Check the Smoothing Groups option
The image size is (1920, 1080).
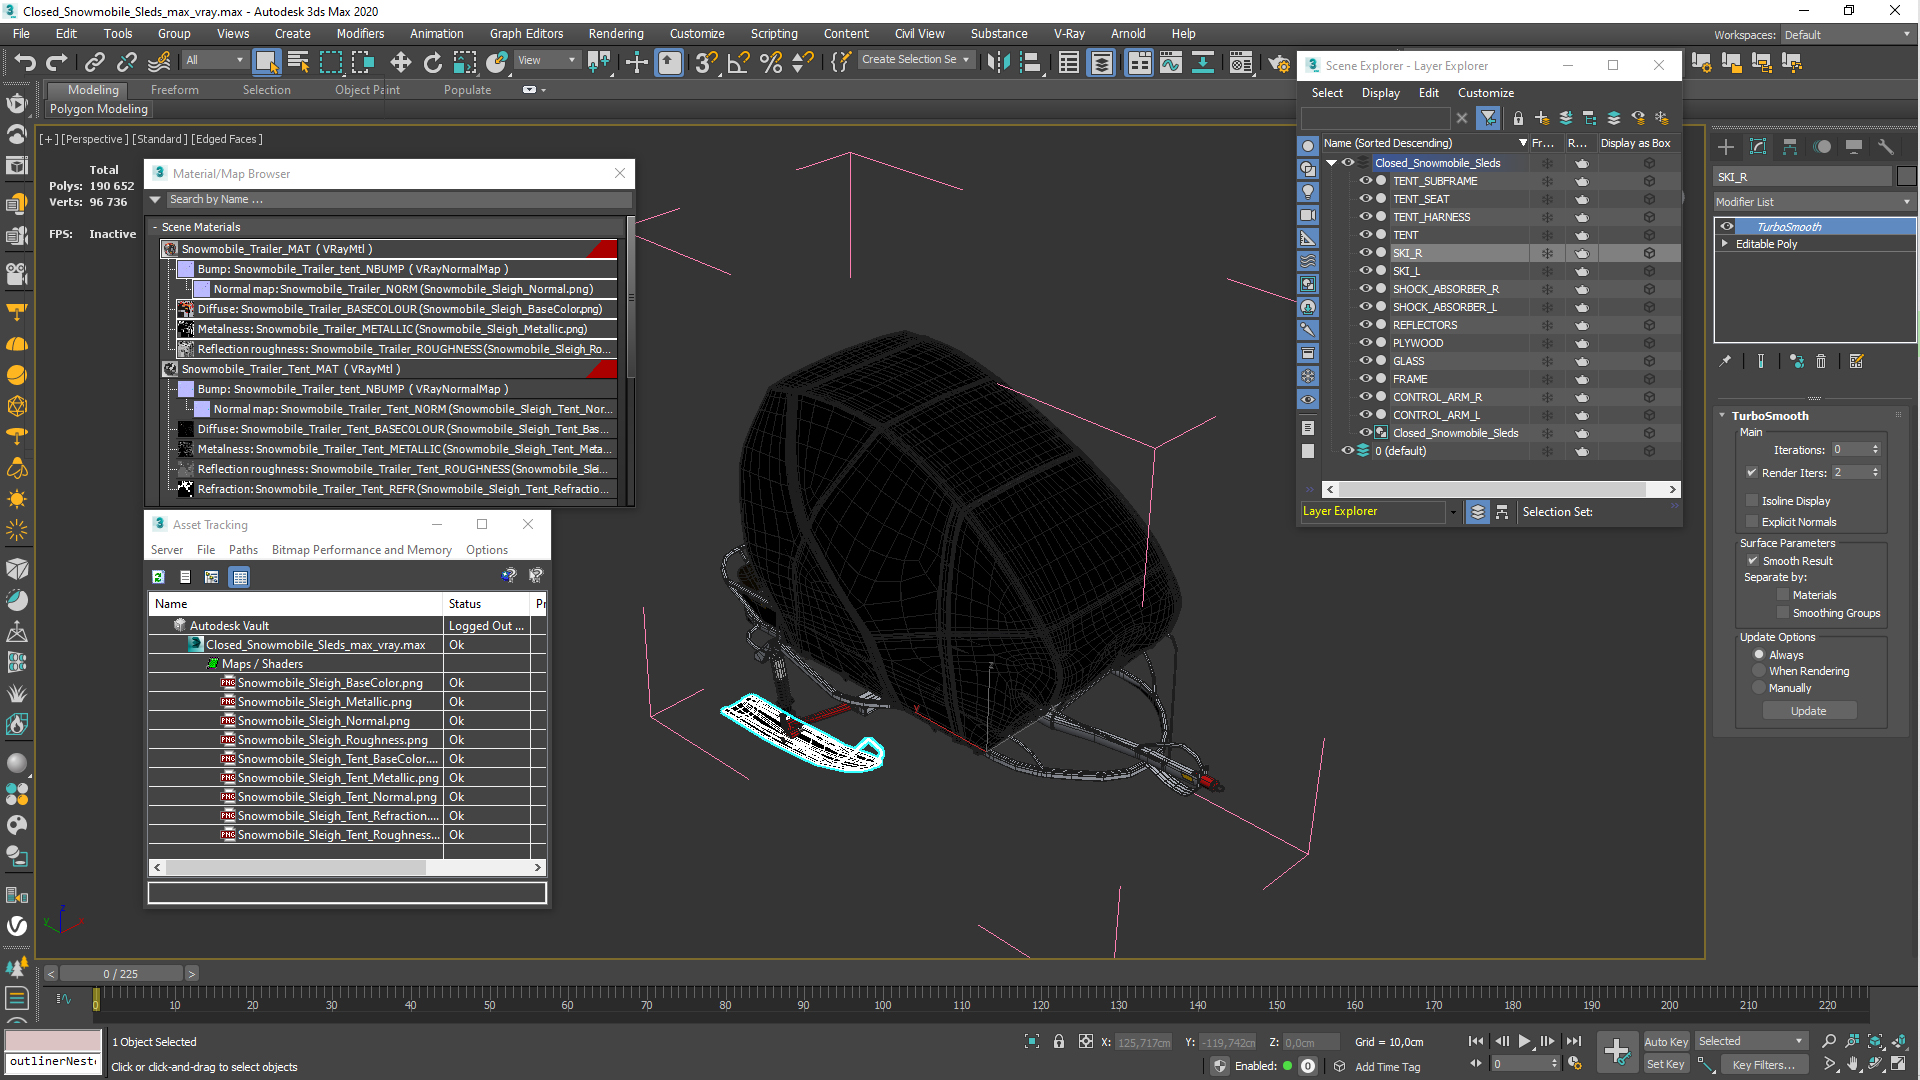[1783, 613]
